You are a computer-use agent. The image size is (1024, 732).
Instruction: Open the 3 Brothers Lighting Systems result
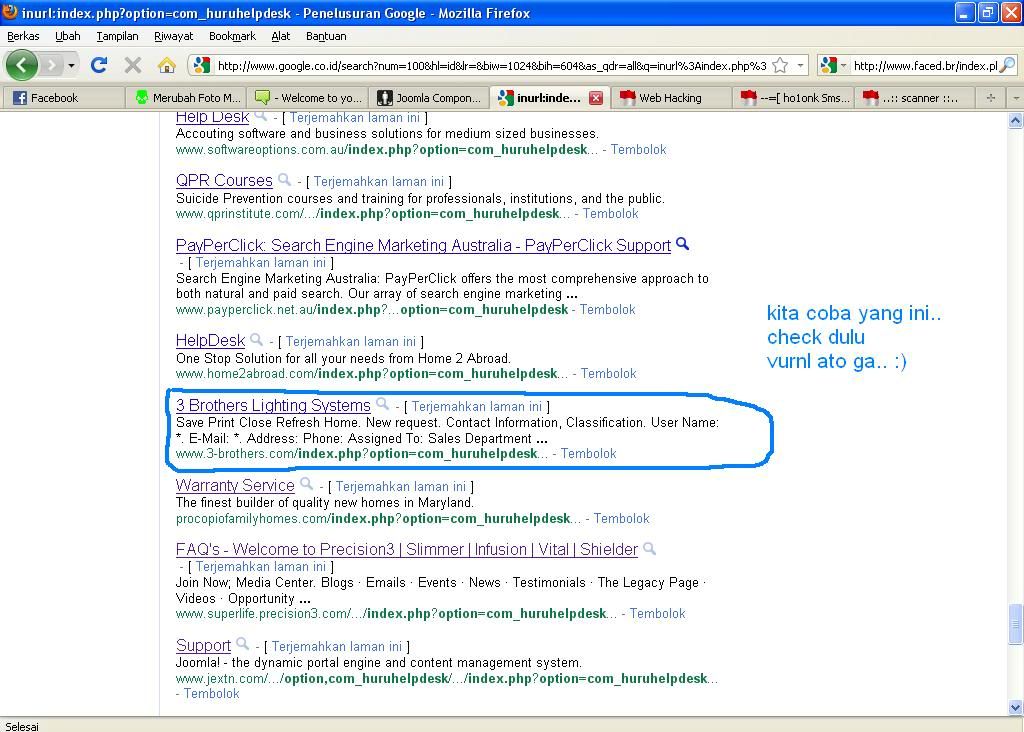tap(273, 405)
